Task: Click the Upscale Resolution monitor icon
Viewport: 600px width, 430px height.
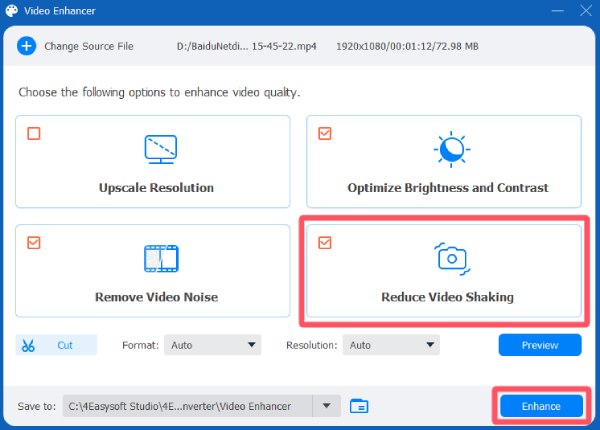Action: coord(161,149)
